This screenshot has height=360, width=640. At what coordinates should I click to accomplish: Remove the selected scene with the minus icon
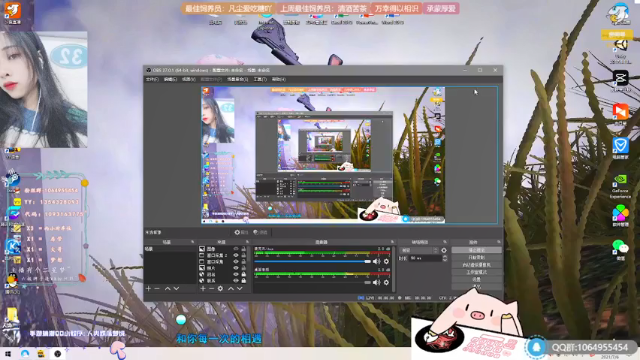pos(157,289)
